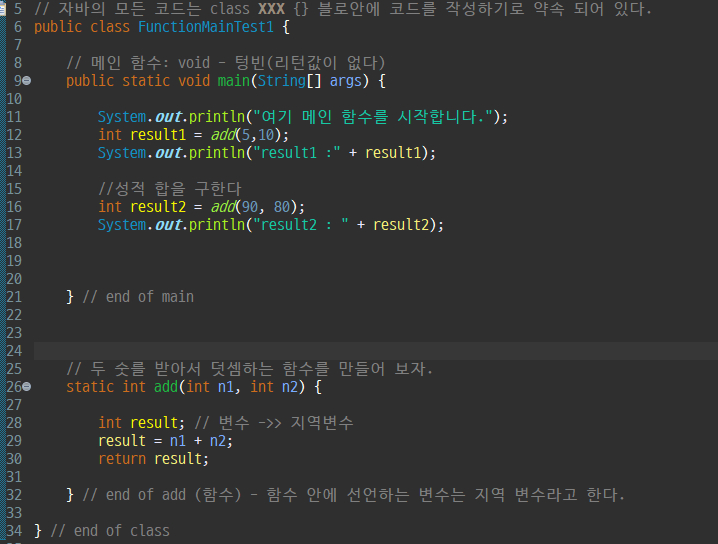Click the result2 variable declaration on line 16
The width and height of the screenshot is (718, 544).
[158, 207]
